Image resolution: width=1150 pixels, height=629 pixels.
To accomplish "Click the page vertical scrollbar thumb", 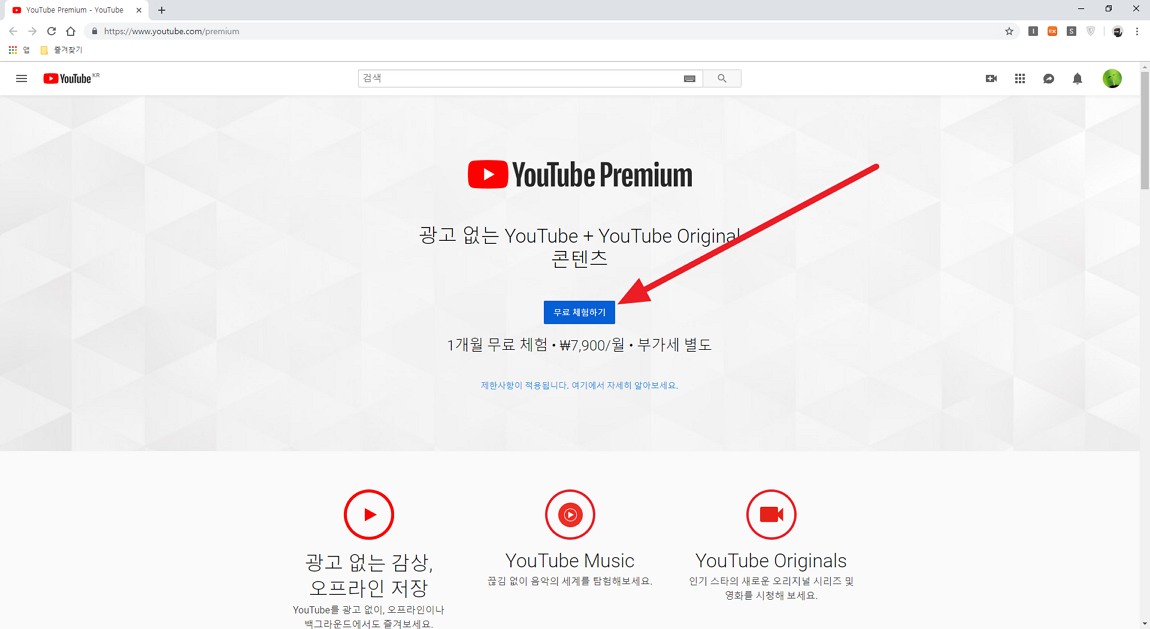I will pyautogui.click(x=1144, y=130).
